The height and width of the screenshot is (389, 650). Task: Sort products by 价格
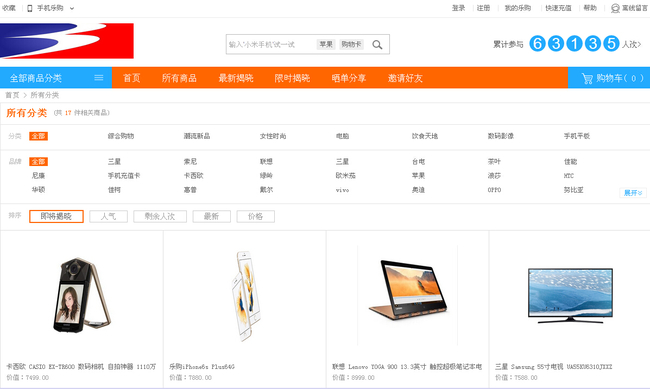255,216
